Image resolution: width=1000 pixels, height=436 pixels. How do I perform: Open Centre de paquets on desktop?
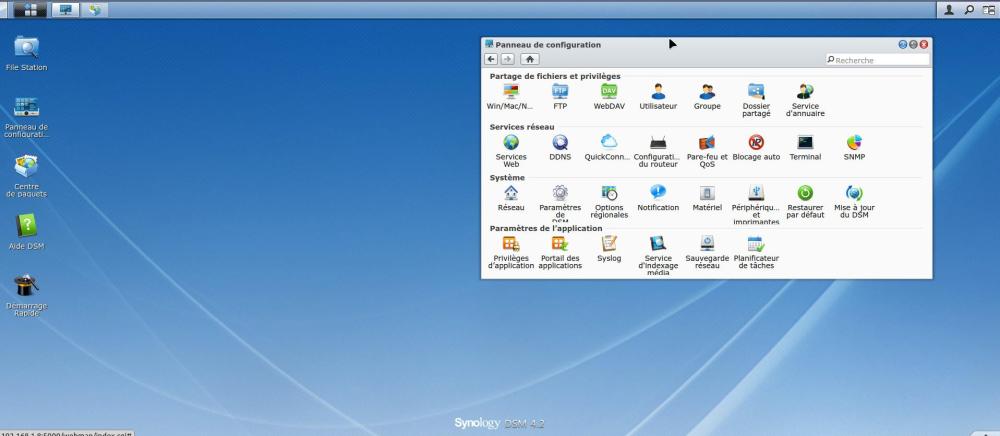click(26, 176)
